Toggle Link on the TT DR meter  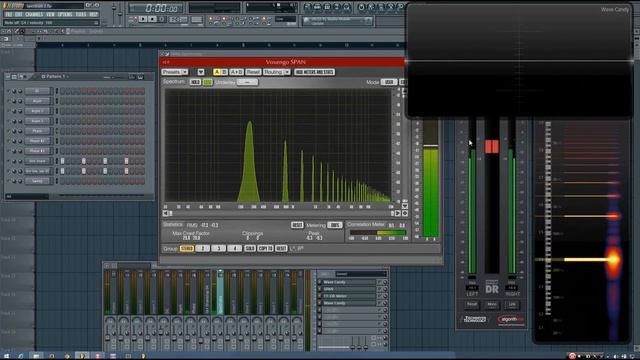(512, 304)
